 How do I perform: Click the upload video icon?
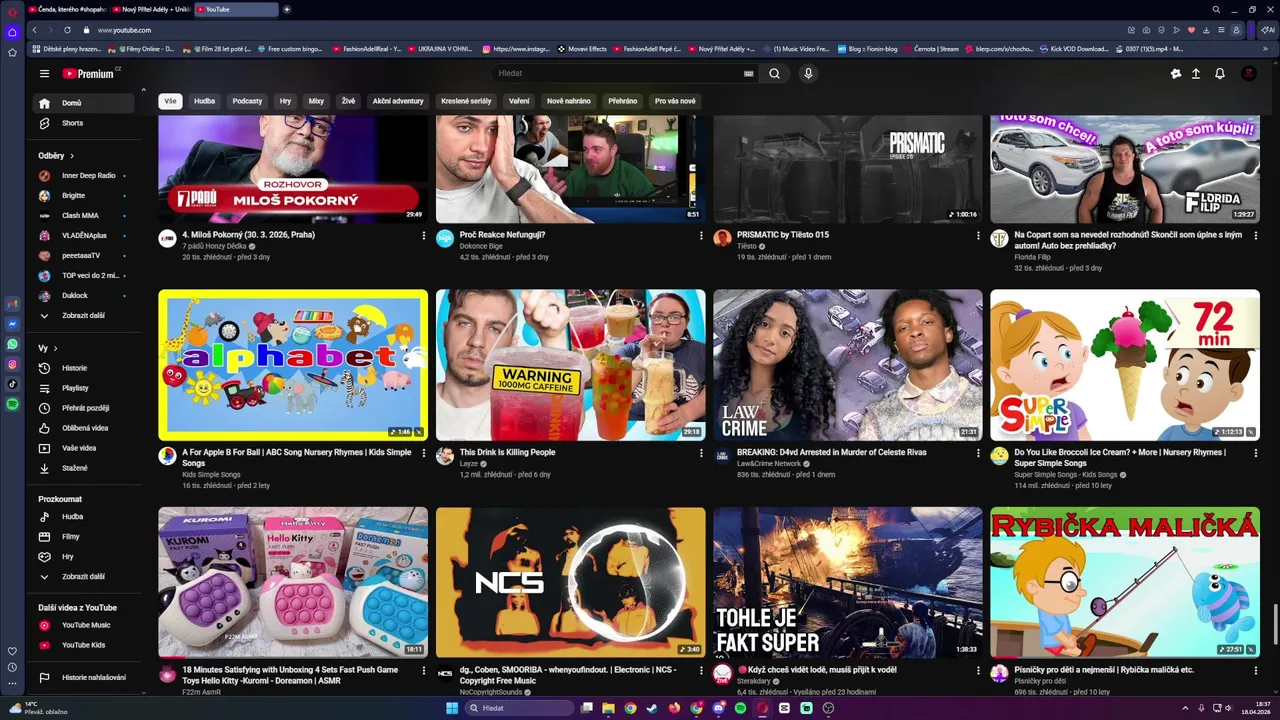1195,73
